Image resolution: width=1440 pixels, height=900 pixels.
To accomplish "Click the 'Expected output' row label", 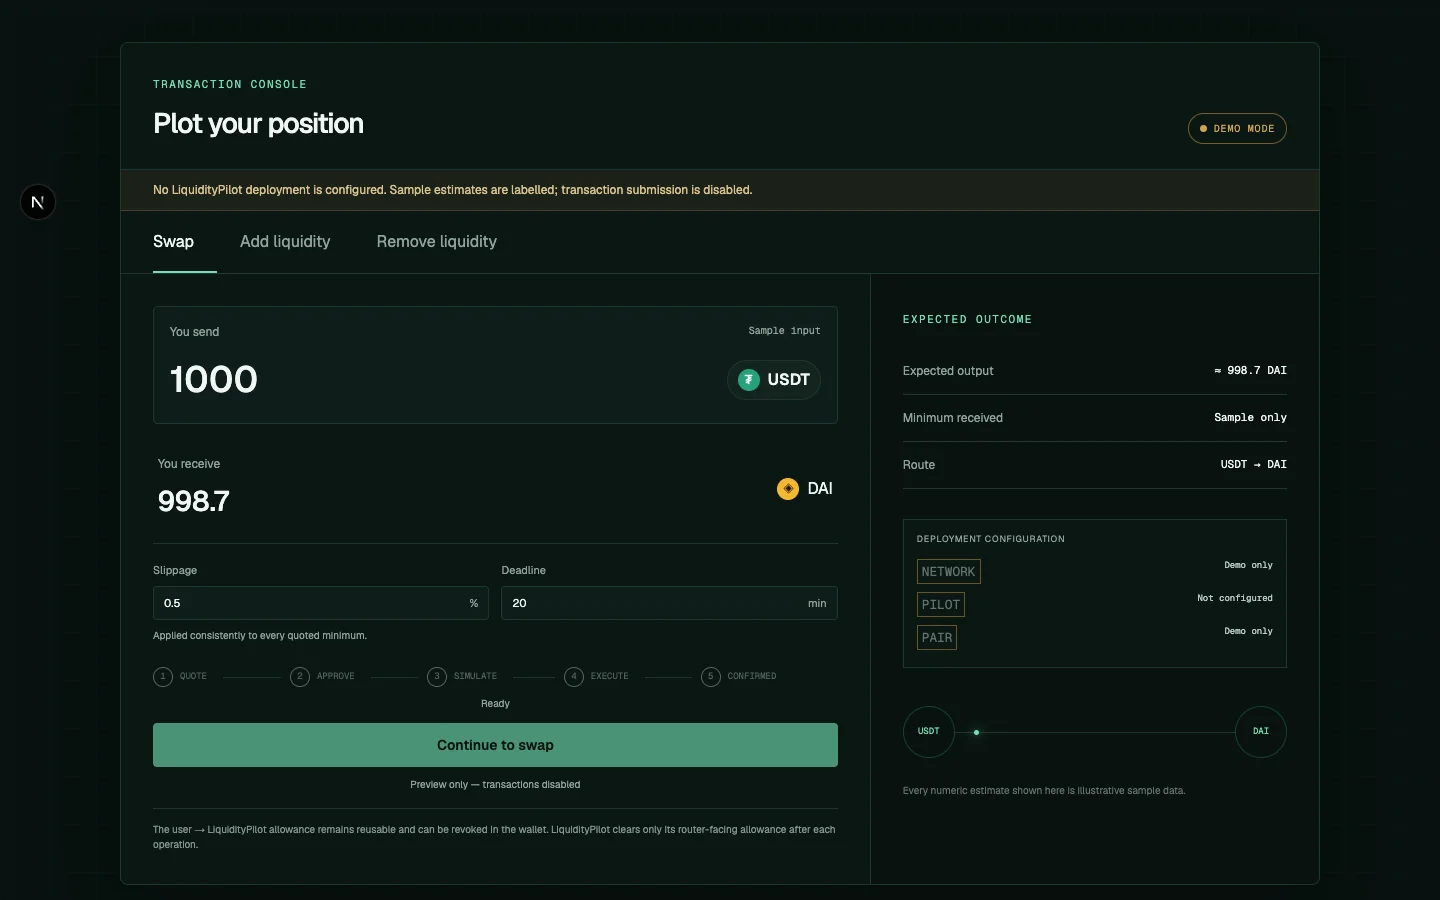I will pyautogui.click(x=948, y=371).
